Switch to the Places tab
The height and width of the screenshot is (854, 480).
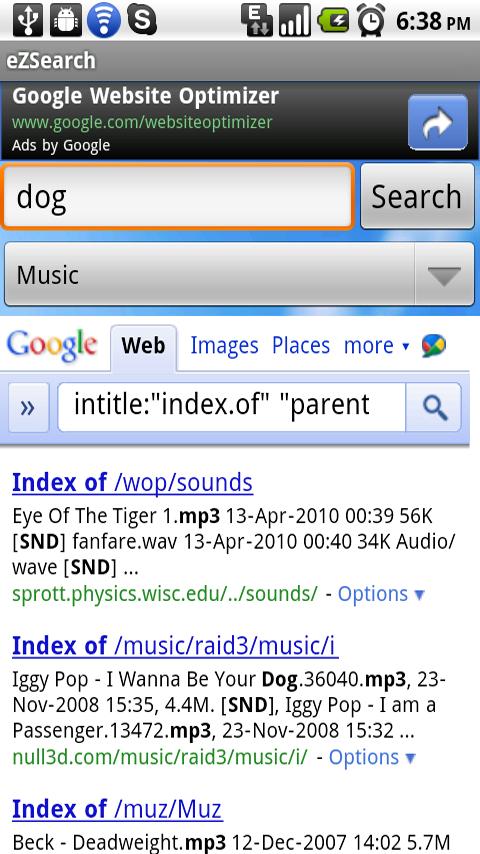[x=301, y=346]
